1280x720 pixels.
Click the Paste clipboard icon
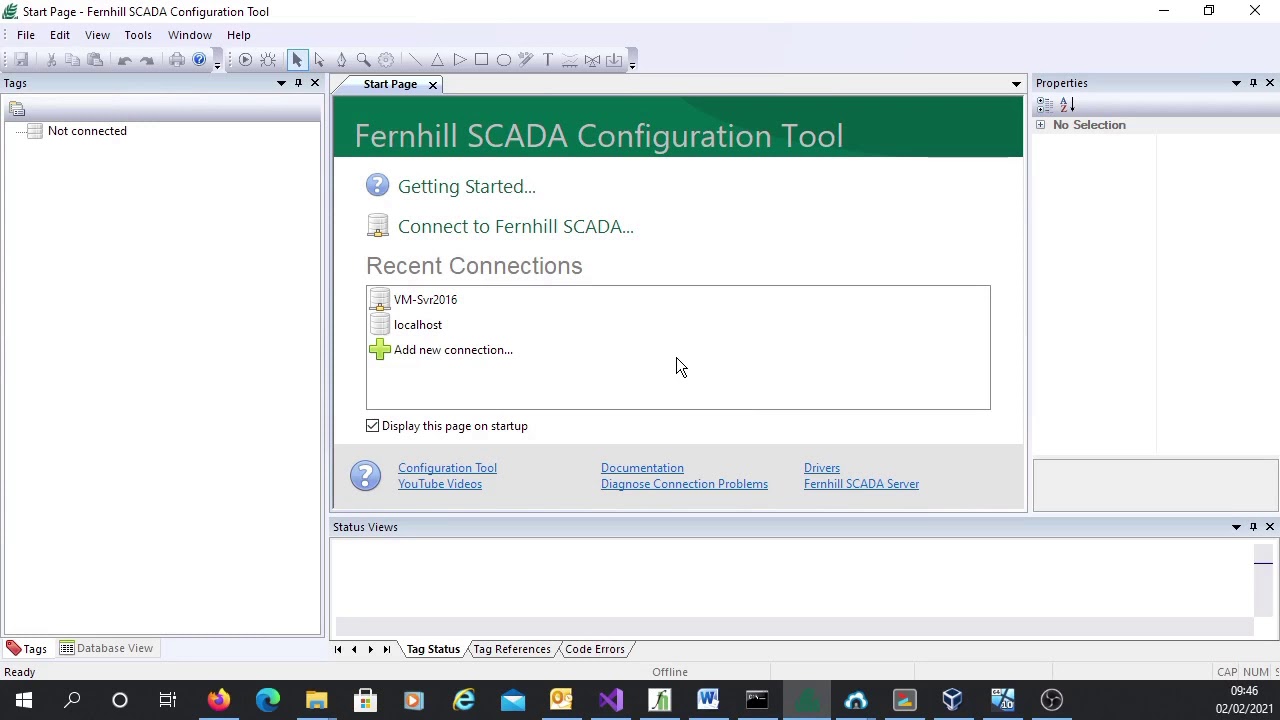coord(95,60)
